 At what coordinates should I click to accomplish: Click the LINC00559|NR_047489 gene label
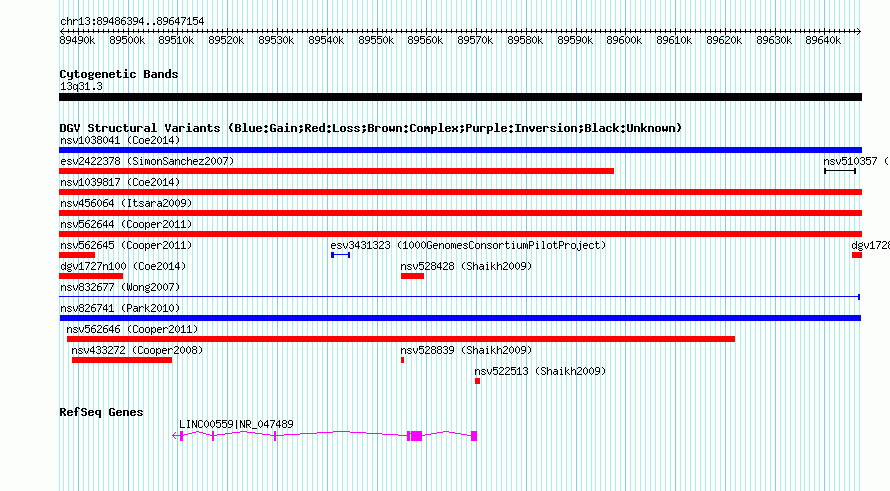pos(236,425)
